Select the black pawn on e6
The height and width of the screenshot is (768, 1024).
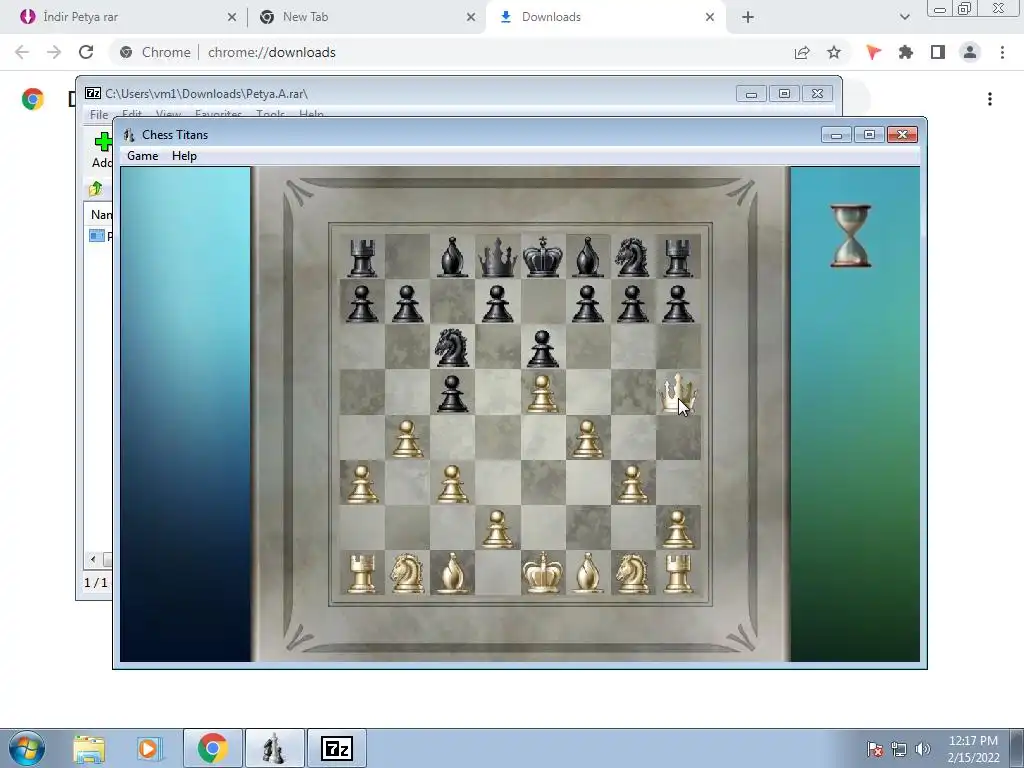542,349
